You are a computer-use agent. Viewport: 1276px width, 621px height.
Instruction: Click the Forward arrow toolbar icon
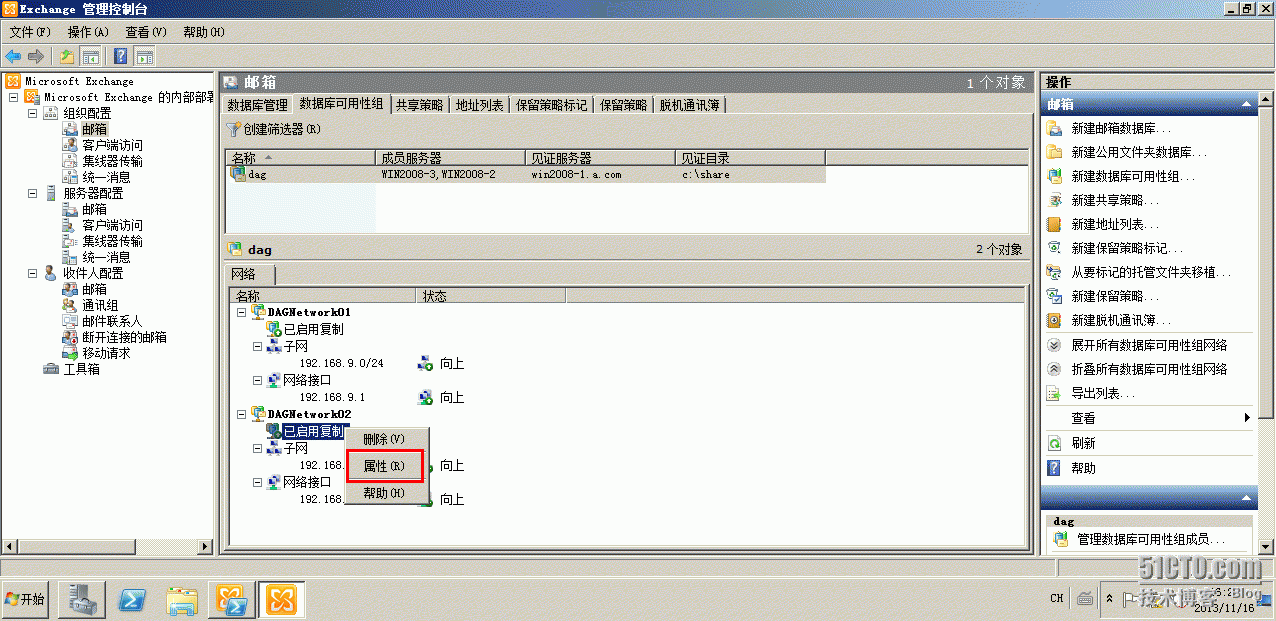coord(36,56)
